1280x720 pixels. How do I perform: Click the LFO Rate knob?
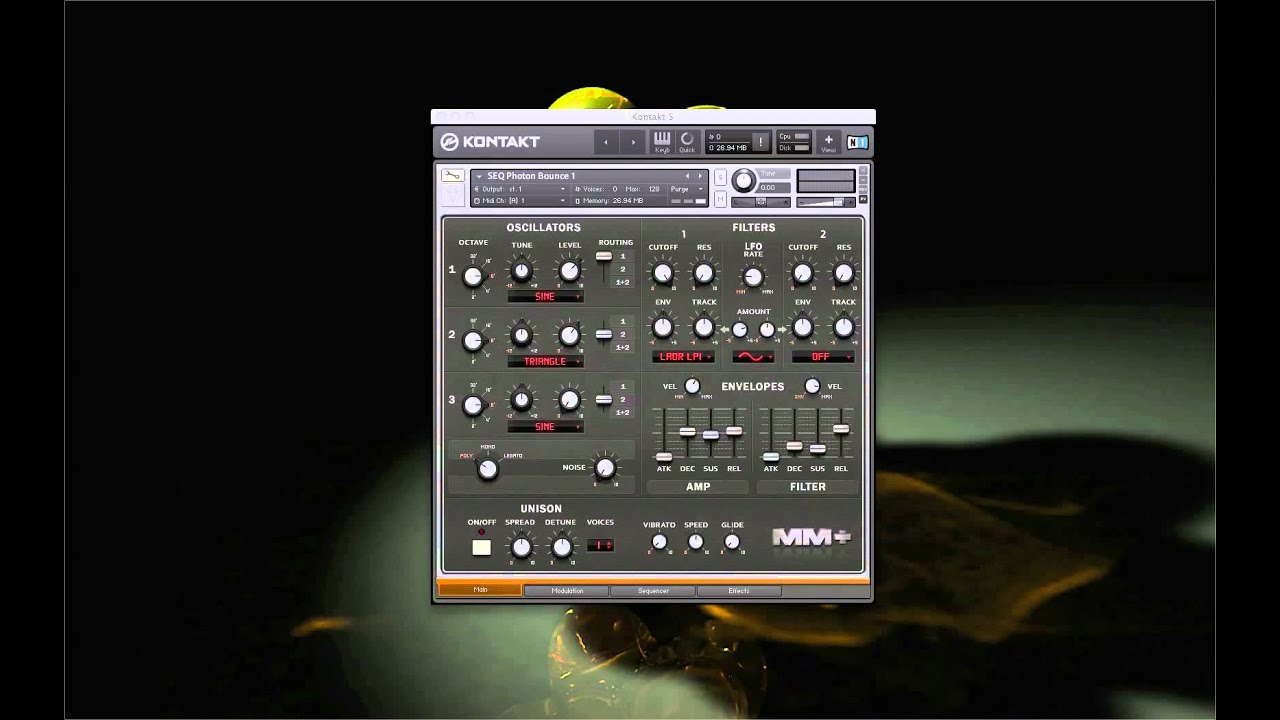point(753,277)
